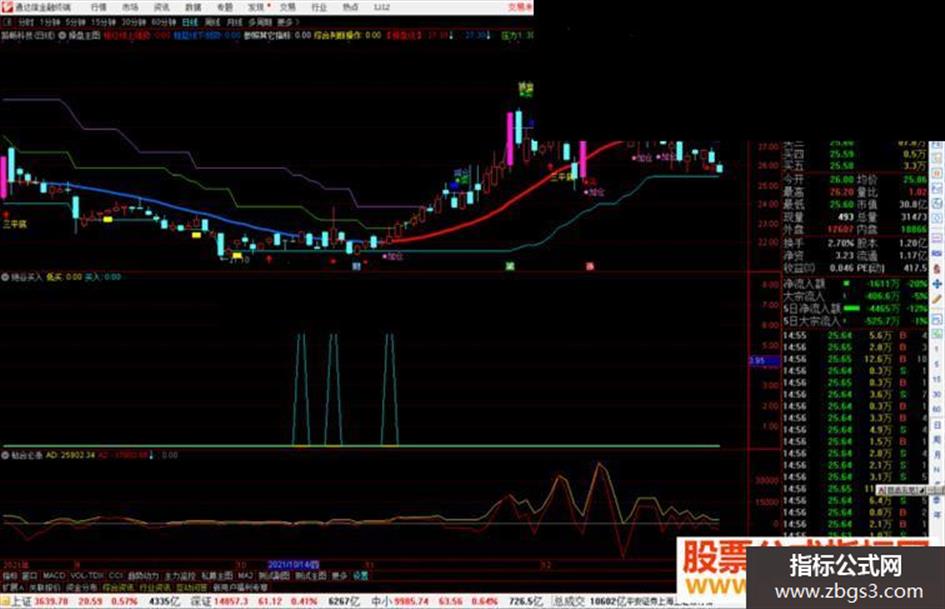Click the pencil drawing icon in right toolbar
Viewport: 945px width, 609px height.
937,299
